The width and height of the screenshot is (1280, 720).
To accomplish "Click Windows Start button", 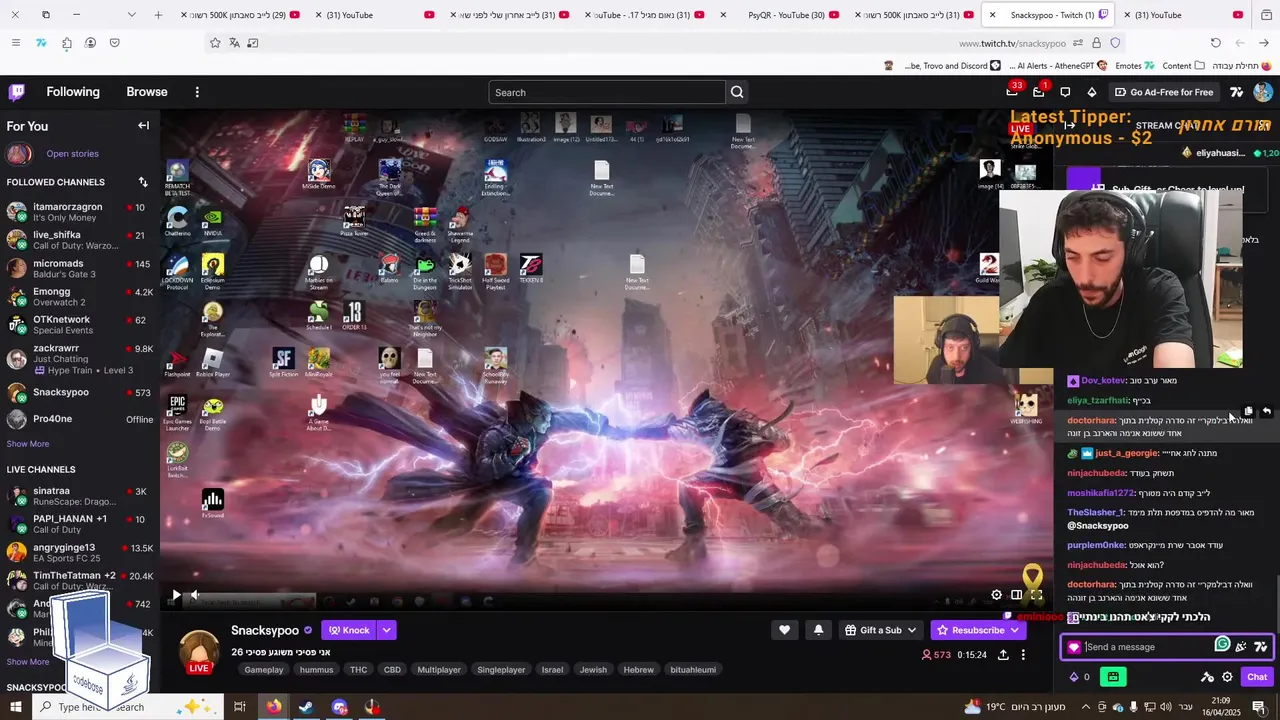I will click(17, 707).
